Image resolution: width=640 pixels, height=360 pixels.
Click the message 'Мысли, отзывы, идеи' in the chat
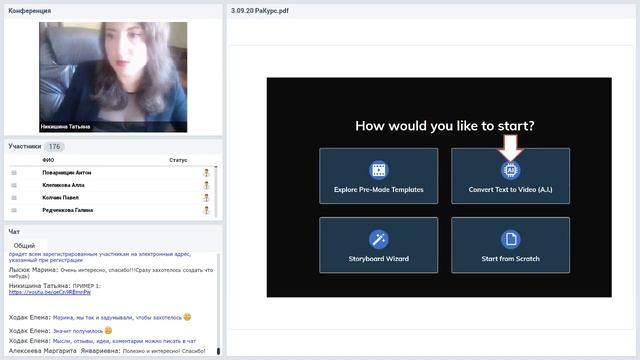(x=124, y=341)
